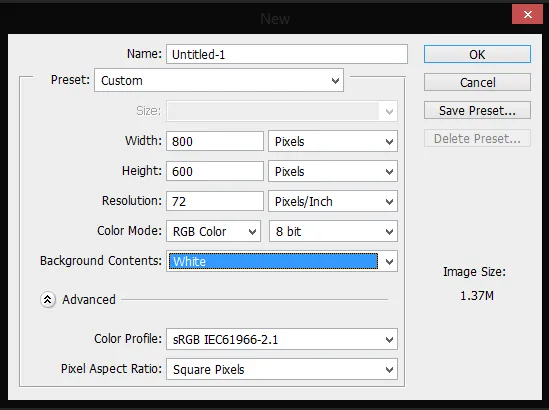Image resolution: width=549 pixels, height=410 pixels.
Task: Open the Height units Pixels dropdown
Action: point(333,171)
